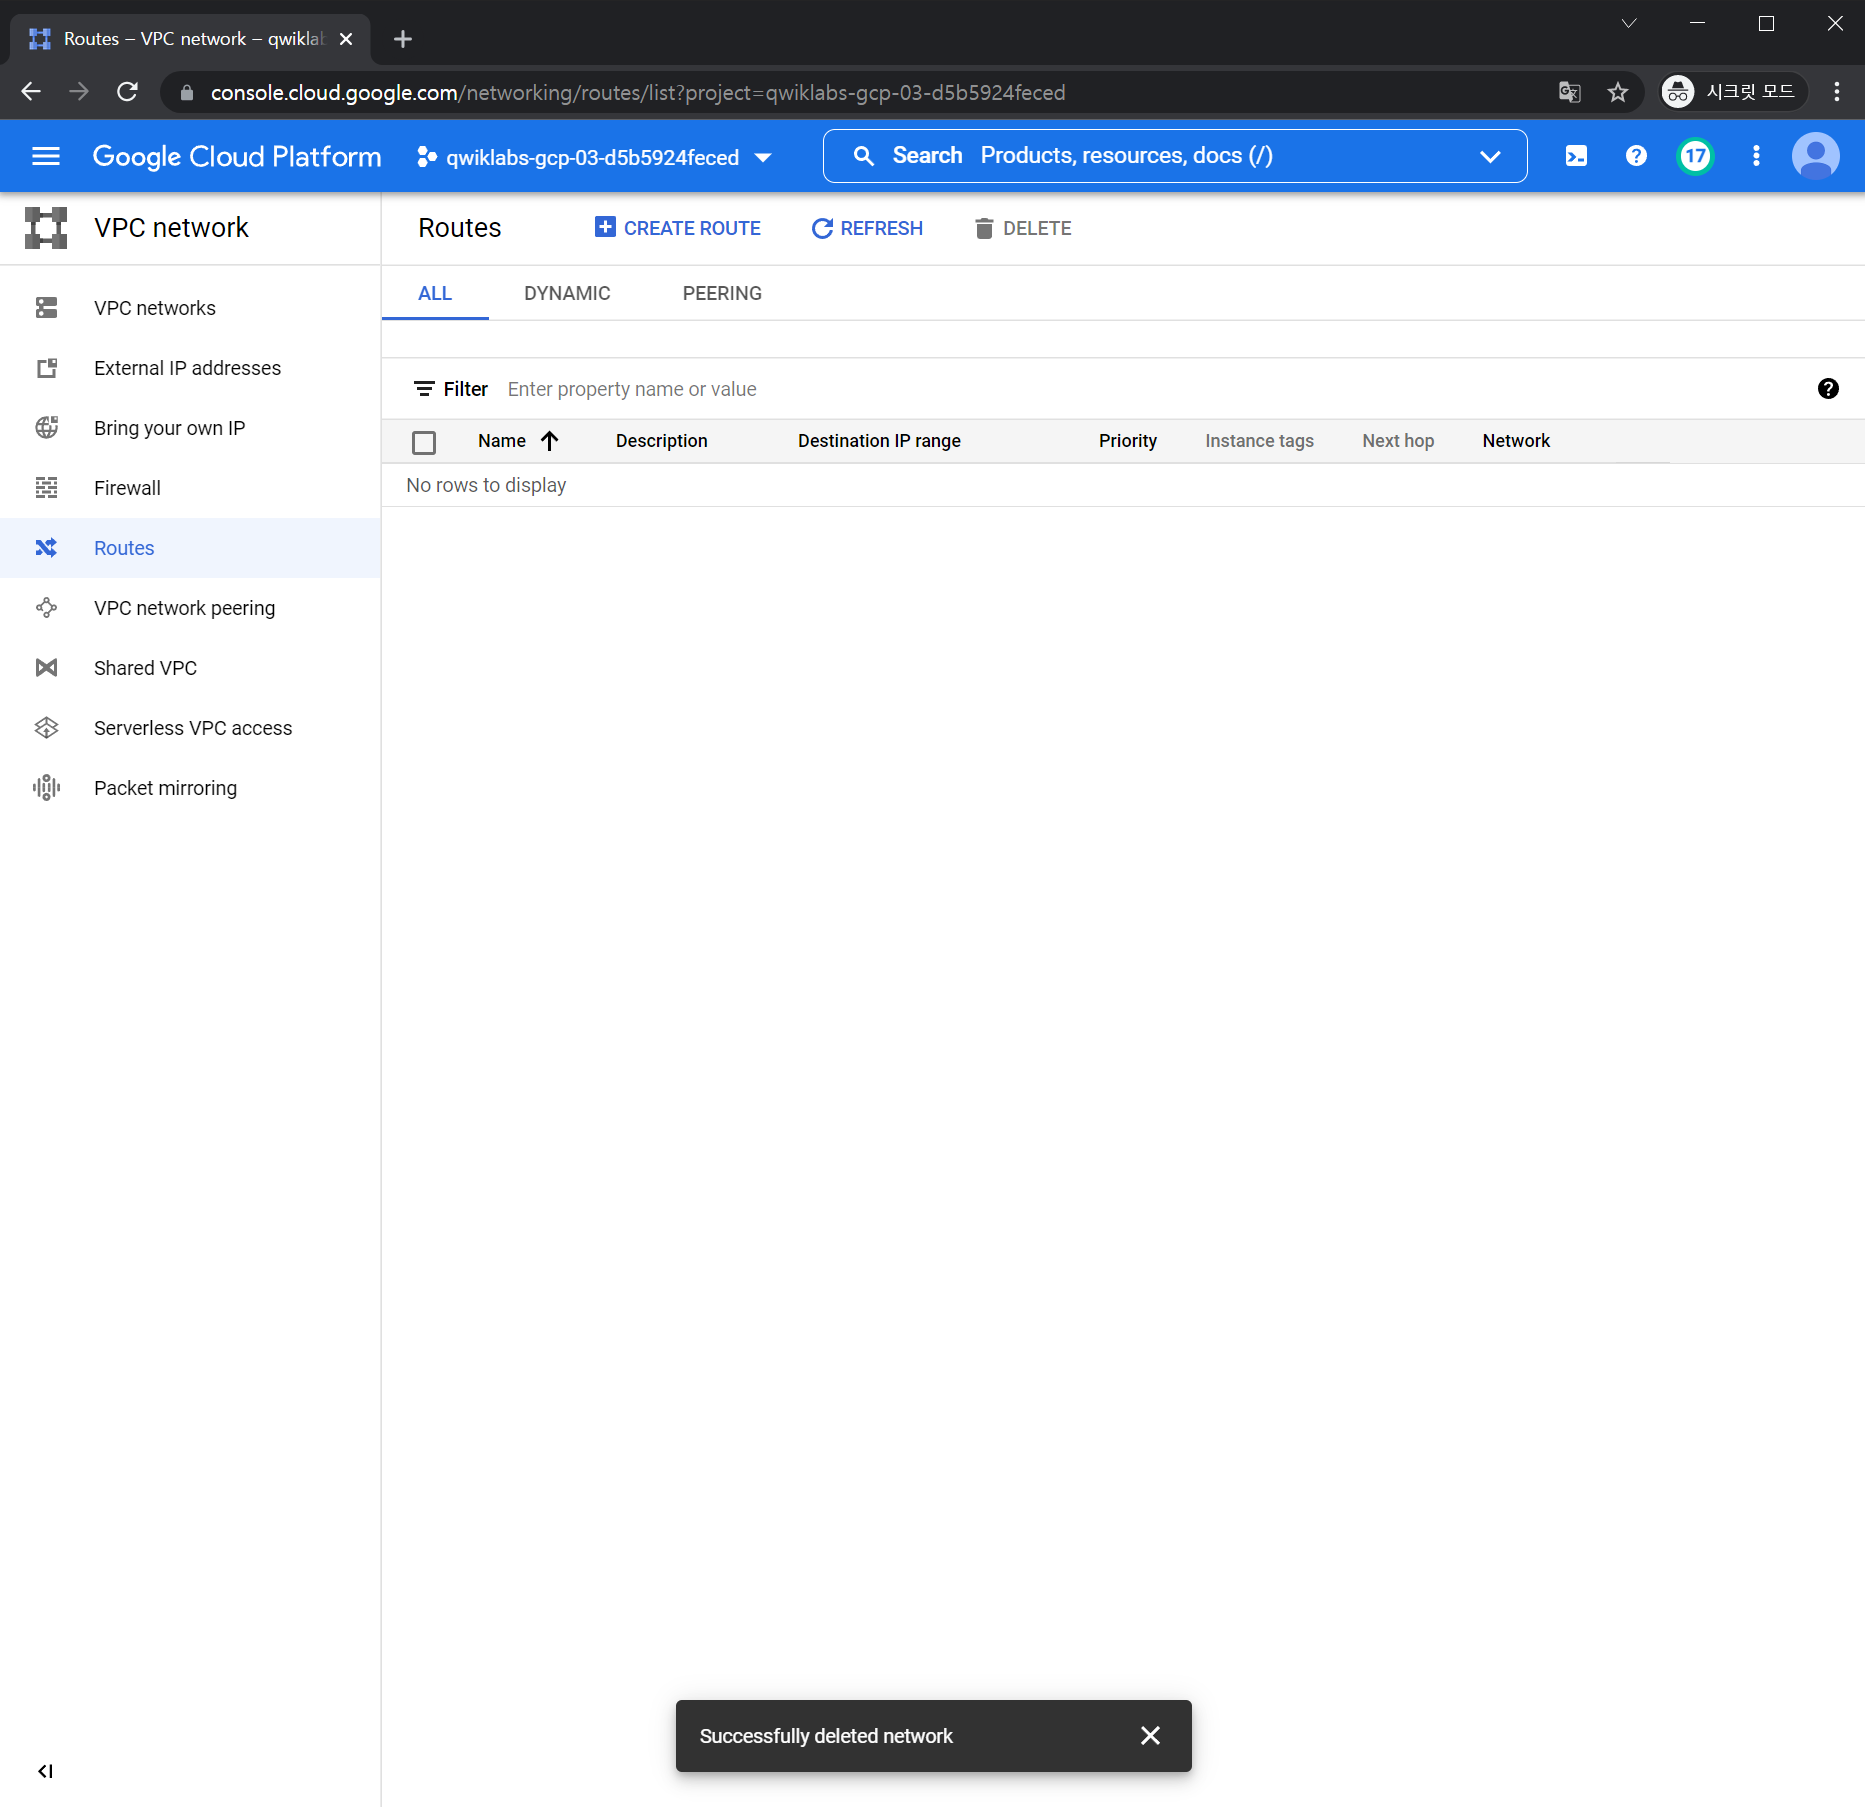
Task: Open the project selector dropdown
Action: click(594, 157)
